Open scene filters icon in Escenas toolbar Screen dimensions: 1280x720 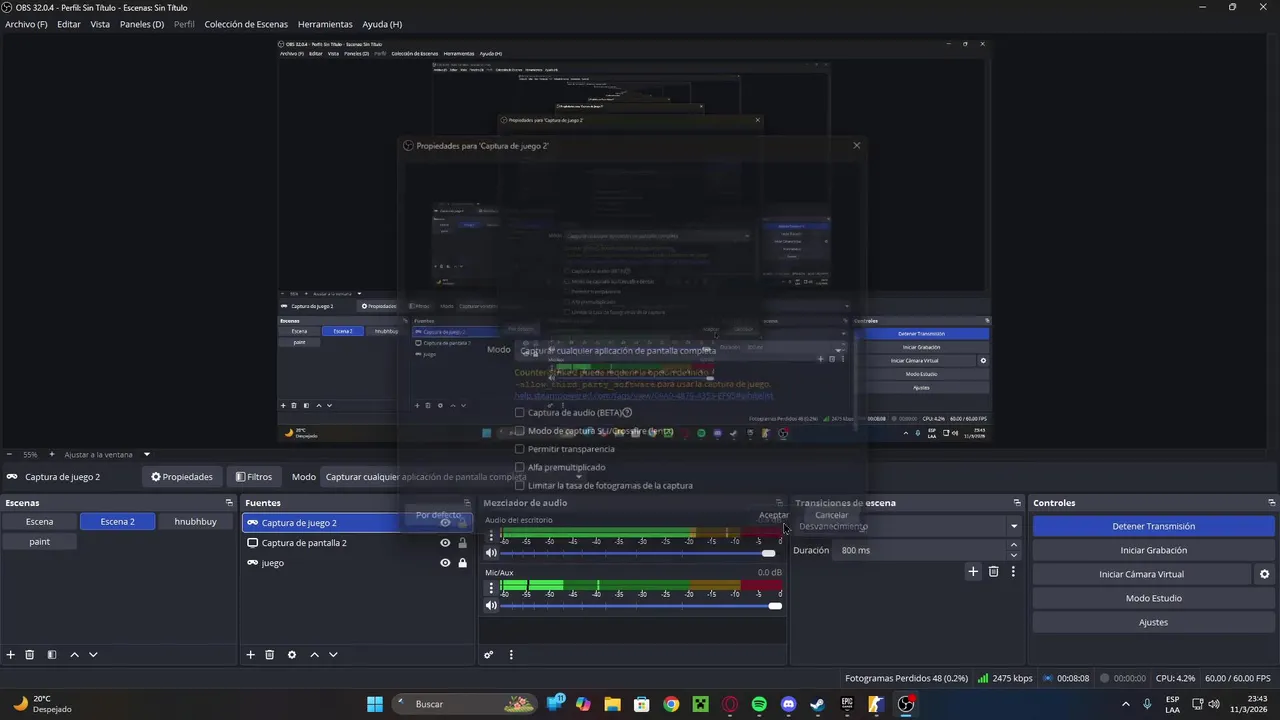pyautogui.click(x=52, y=655)
